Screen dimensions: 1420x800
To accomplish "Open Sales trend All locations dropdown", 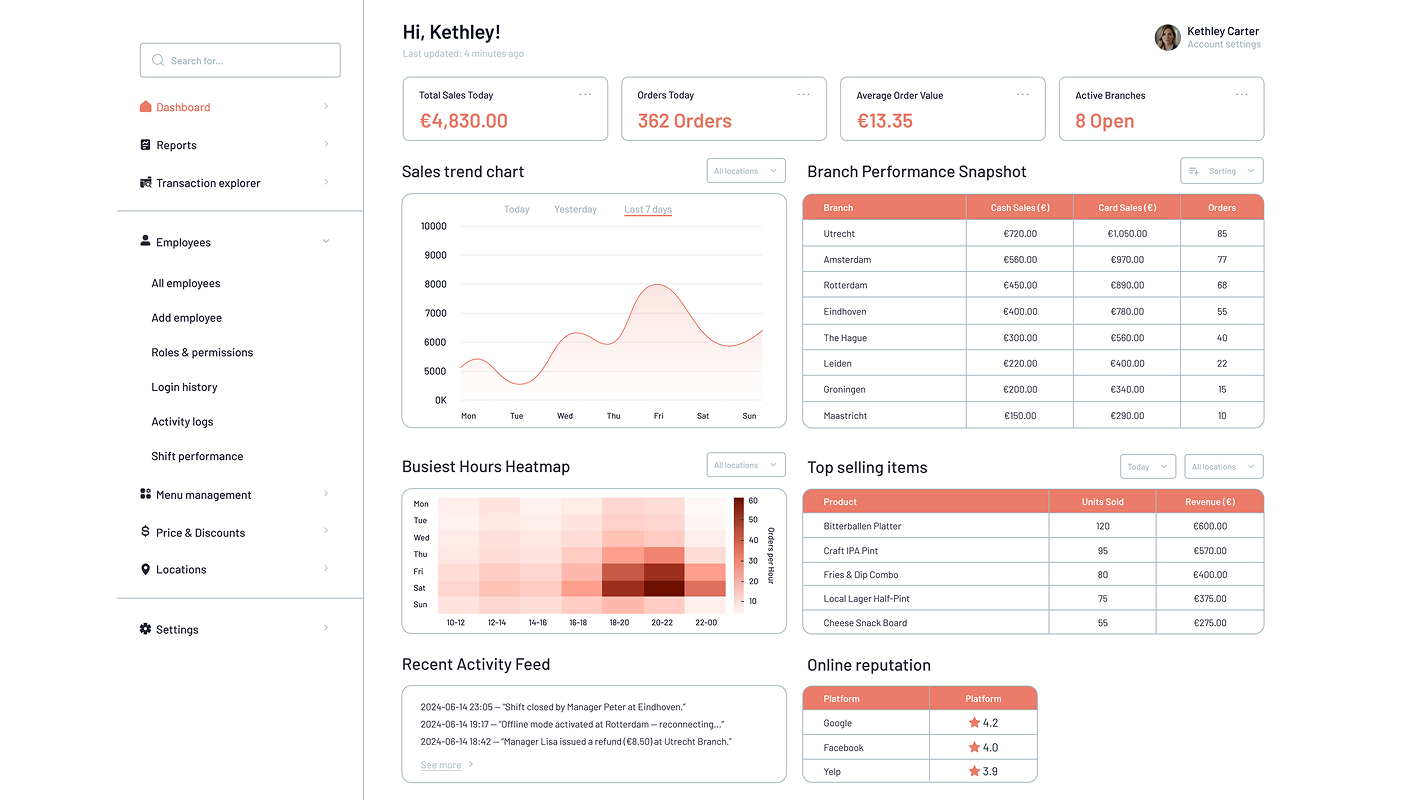I will click(x=746, y=171).
